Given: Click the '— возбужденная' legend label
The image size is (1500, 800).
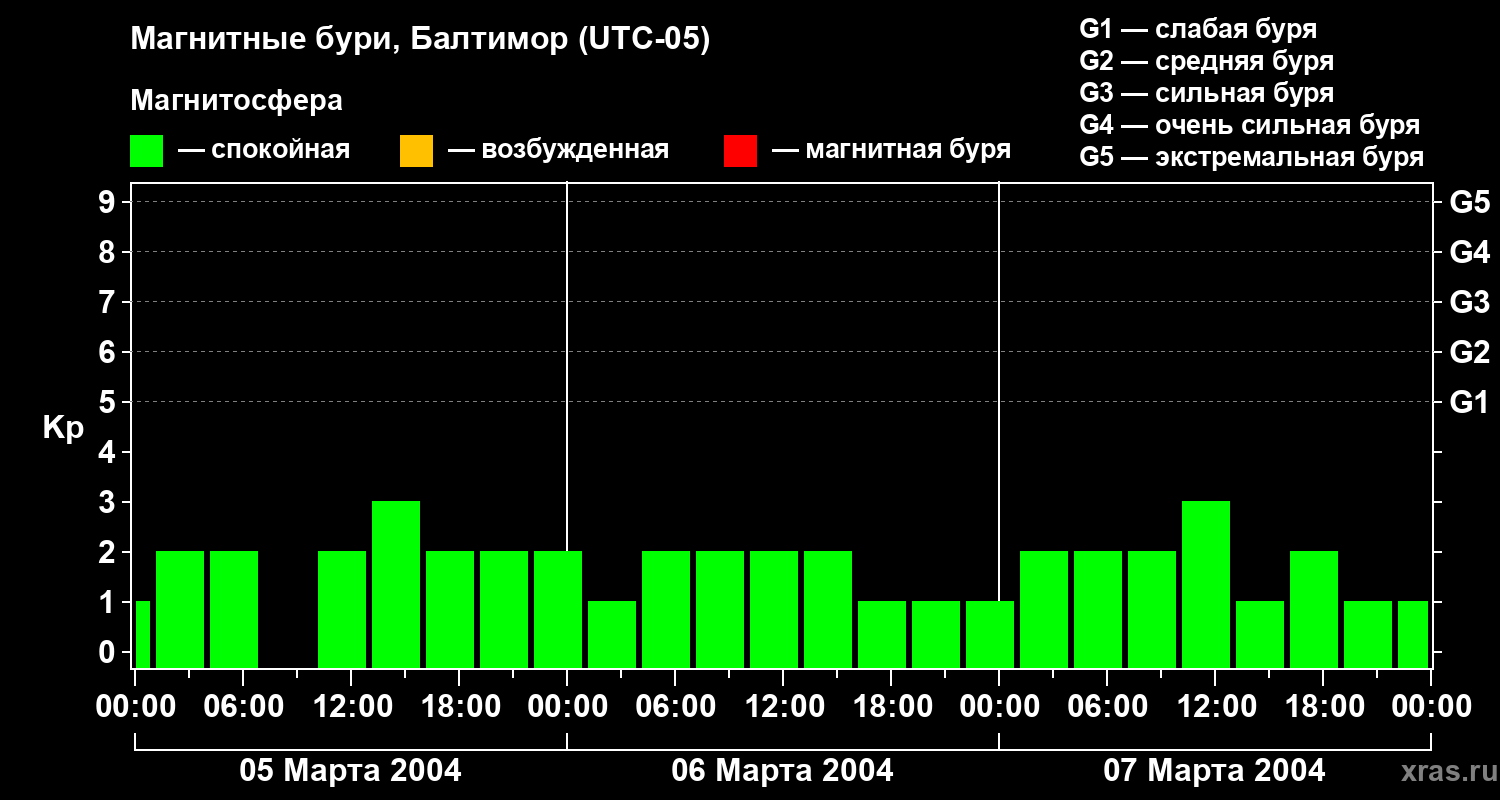Looking at the screenshot, I should click(x=558, y=150).
